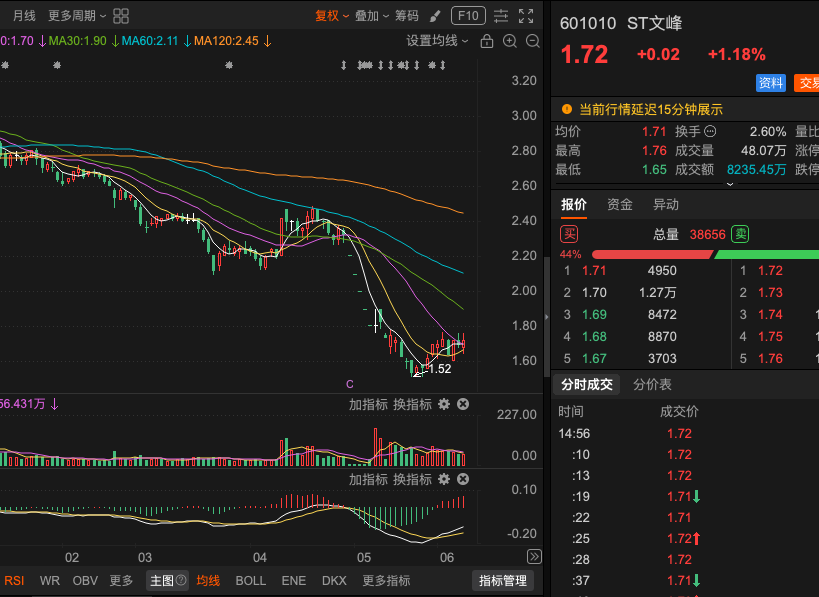The height and width of the screenshot is (597, 819).
Task: Expand chart to fullscreen icon
Action: (526, 16)
